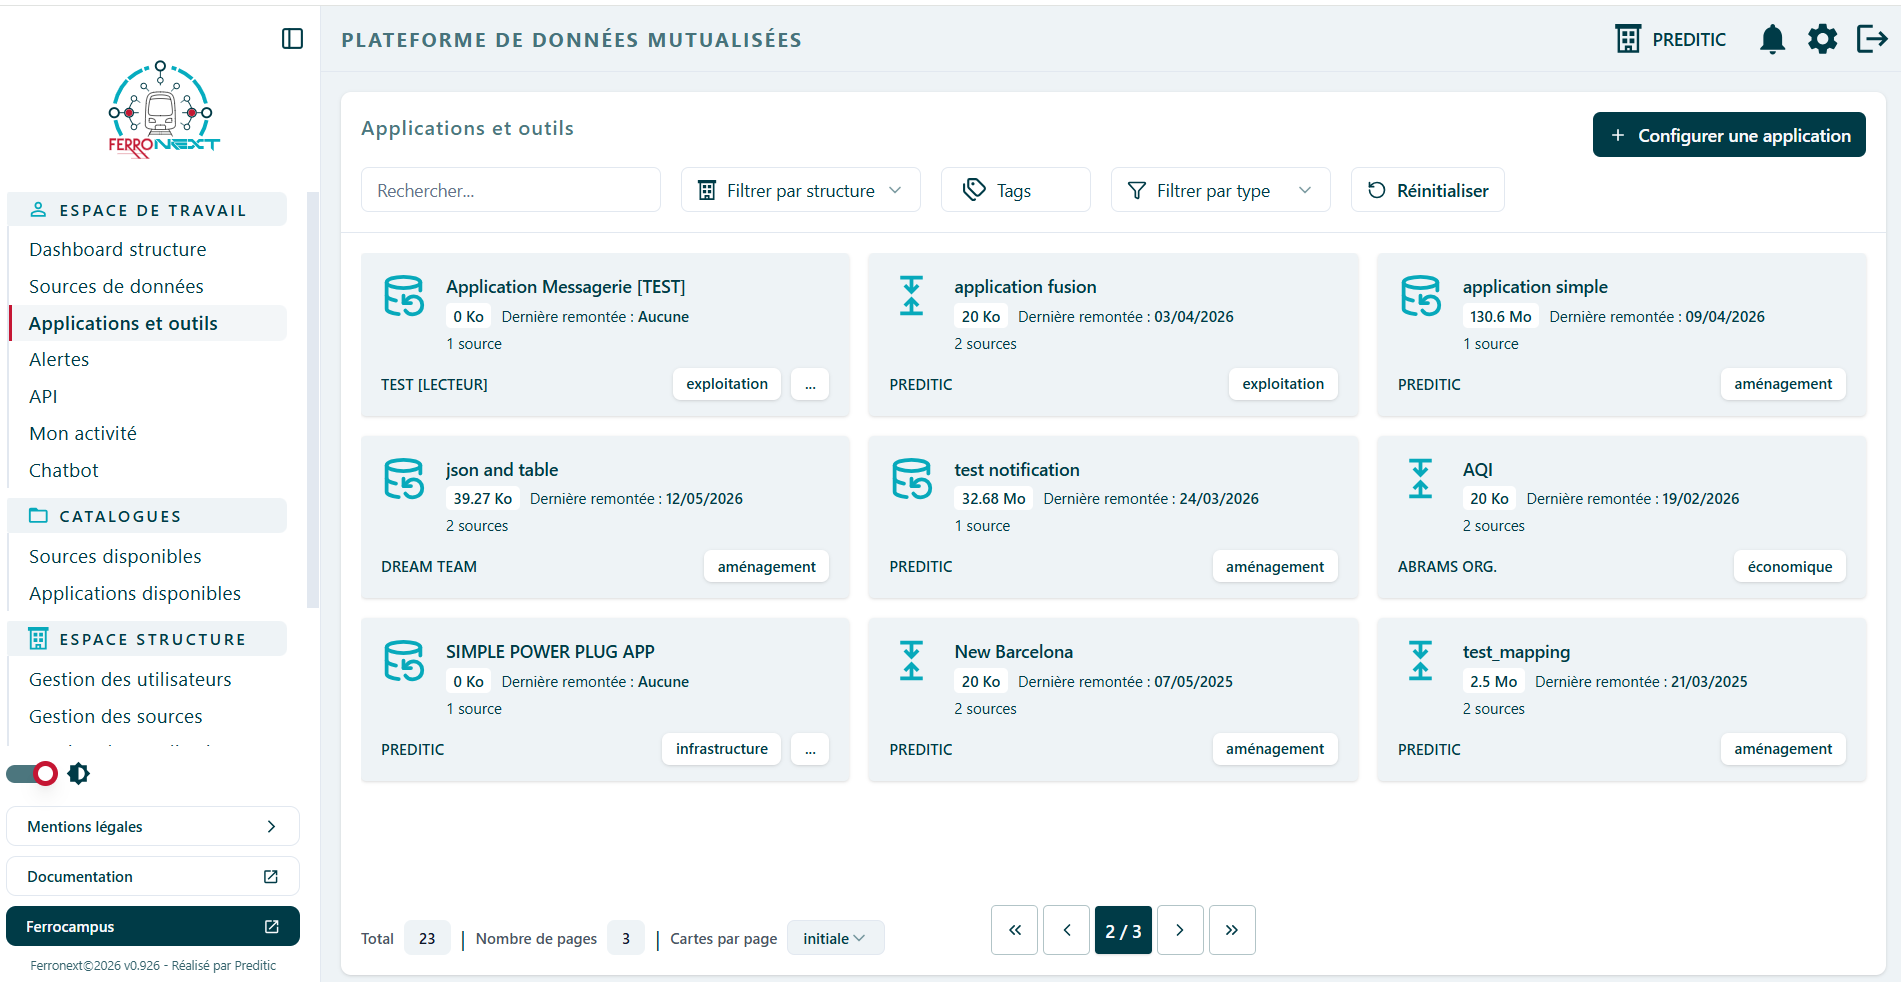Click Application Messagerie [TEST] database icon
Image resolution: width=1901 pixels, height=982 pixels.
tap(404, 296)
